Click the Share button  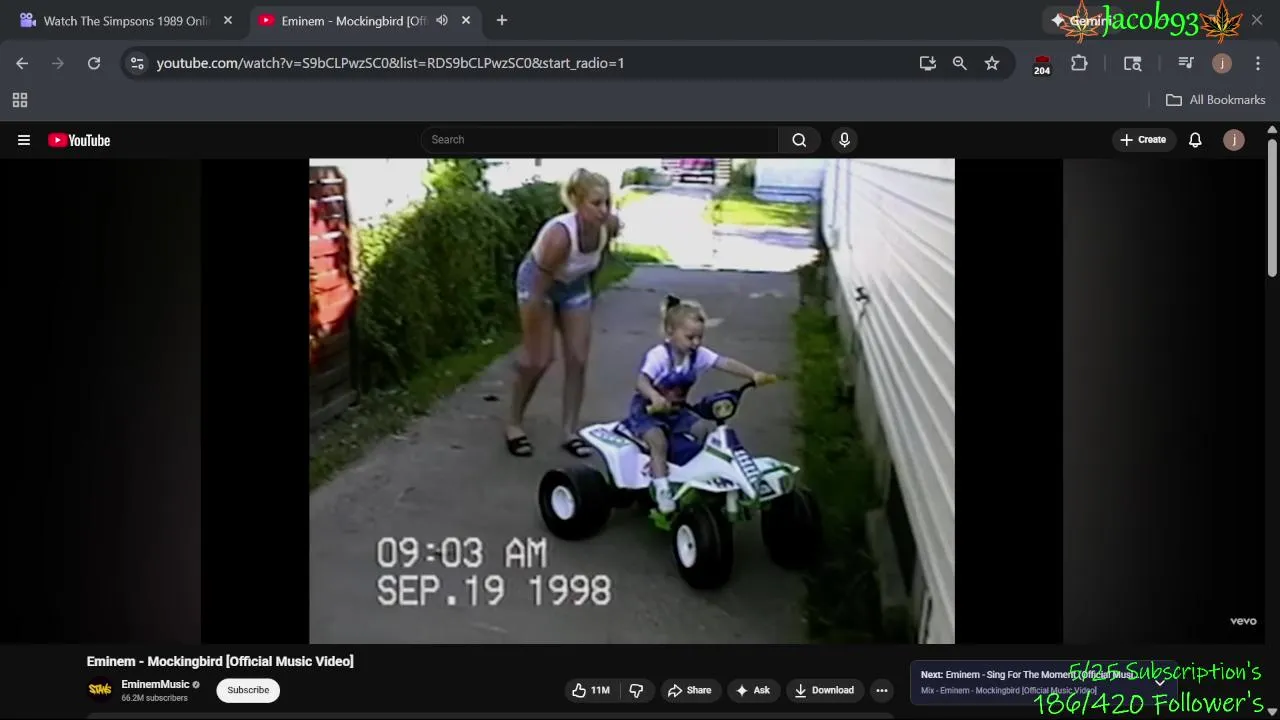click(689, 690)
